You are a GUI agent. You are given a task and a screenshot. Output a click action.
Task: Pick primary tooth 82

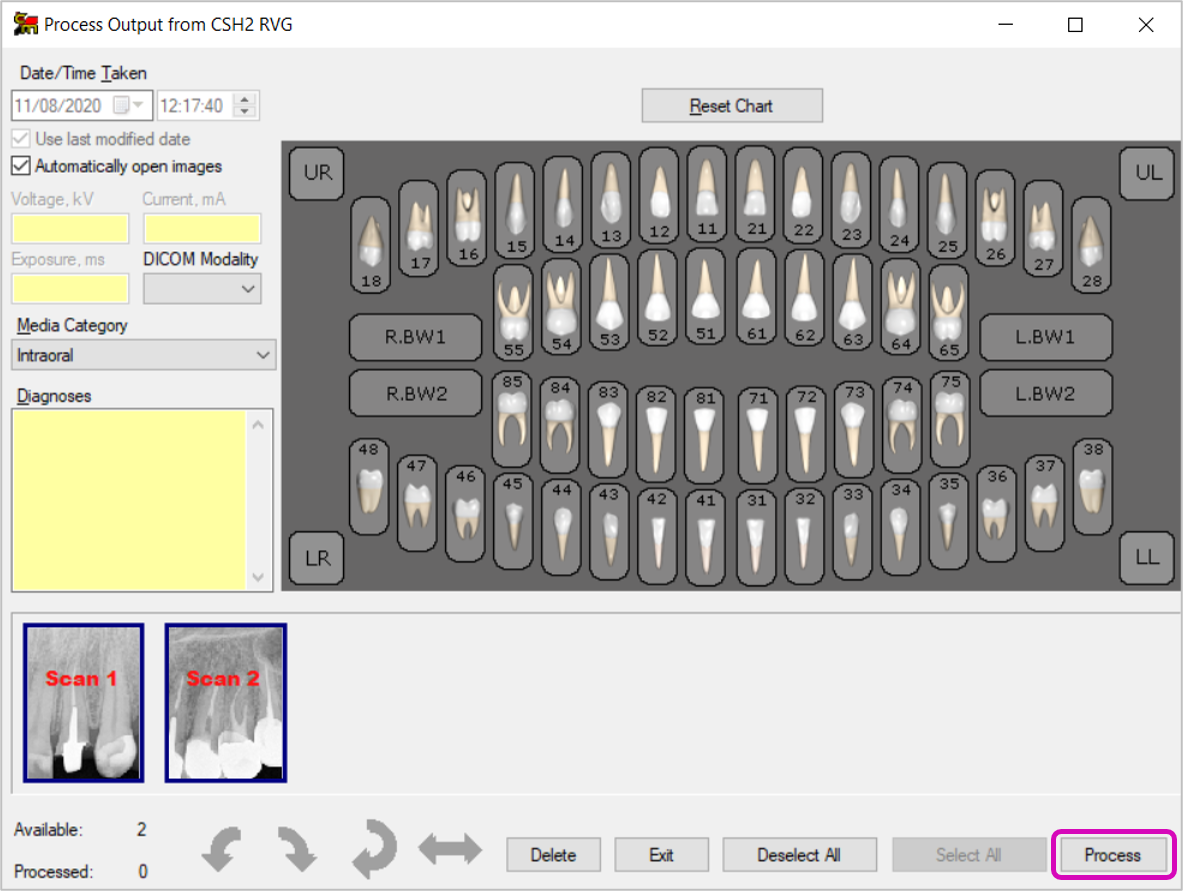click(656, 434)
